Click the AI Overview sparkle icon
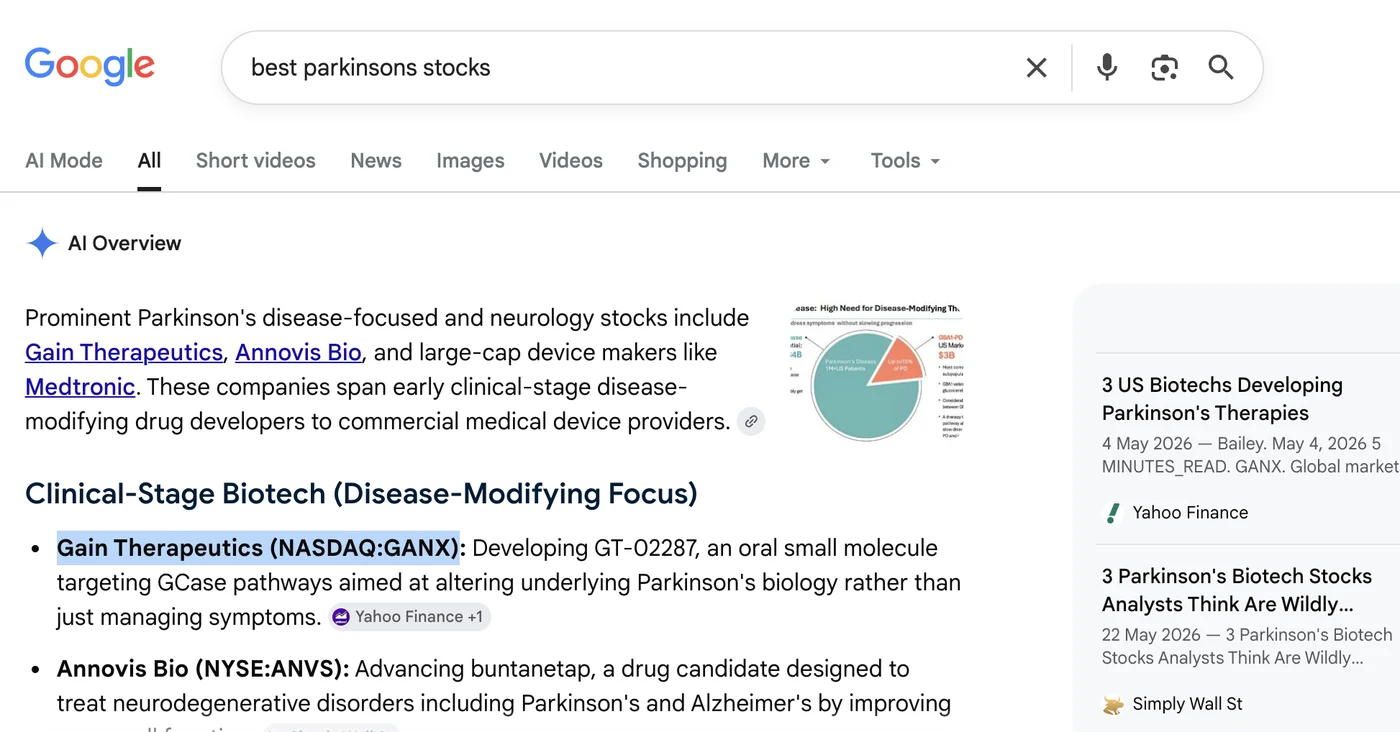This screenshot has height=732, width=1400. pos(42,243)
